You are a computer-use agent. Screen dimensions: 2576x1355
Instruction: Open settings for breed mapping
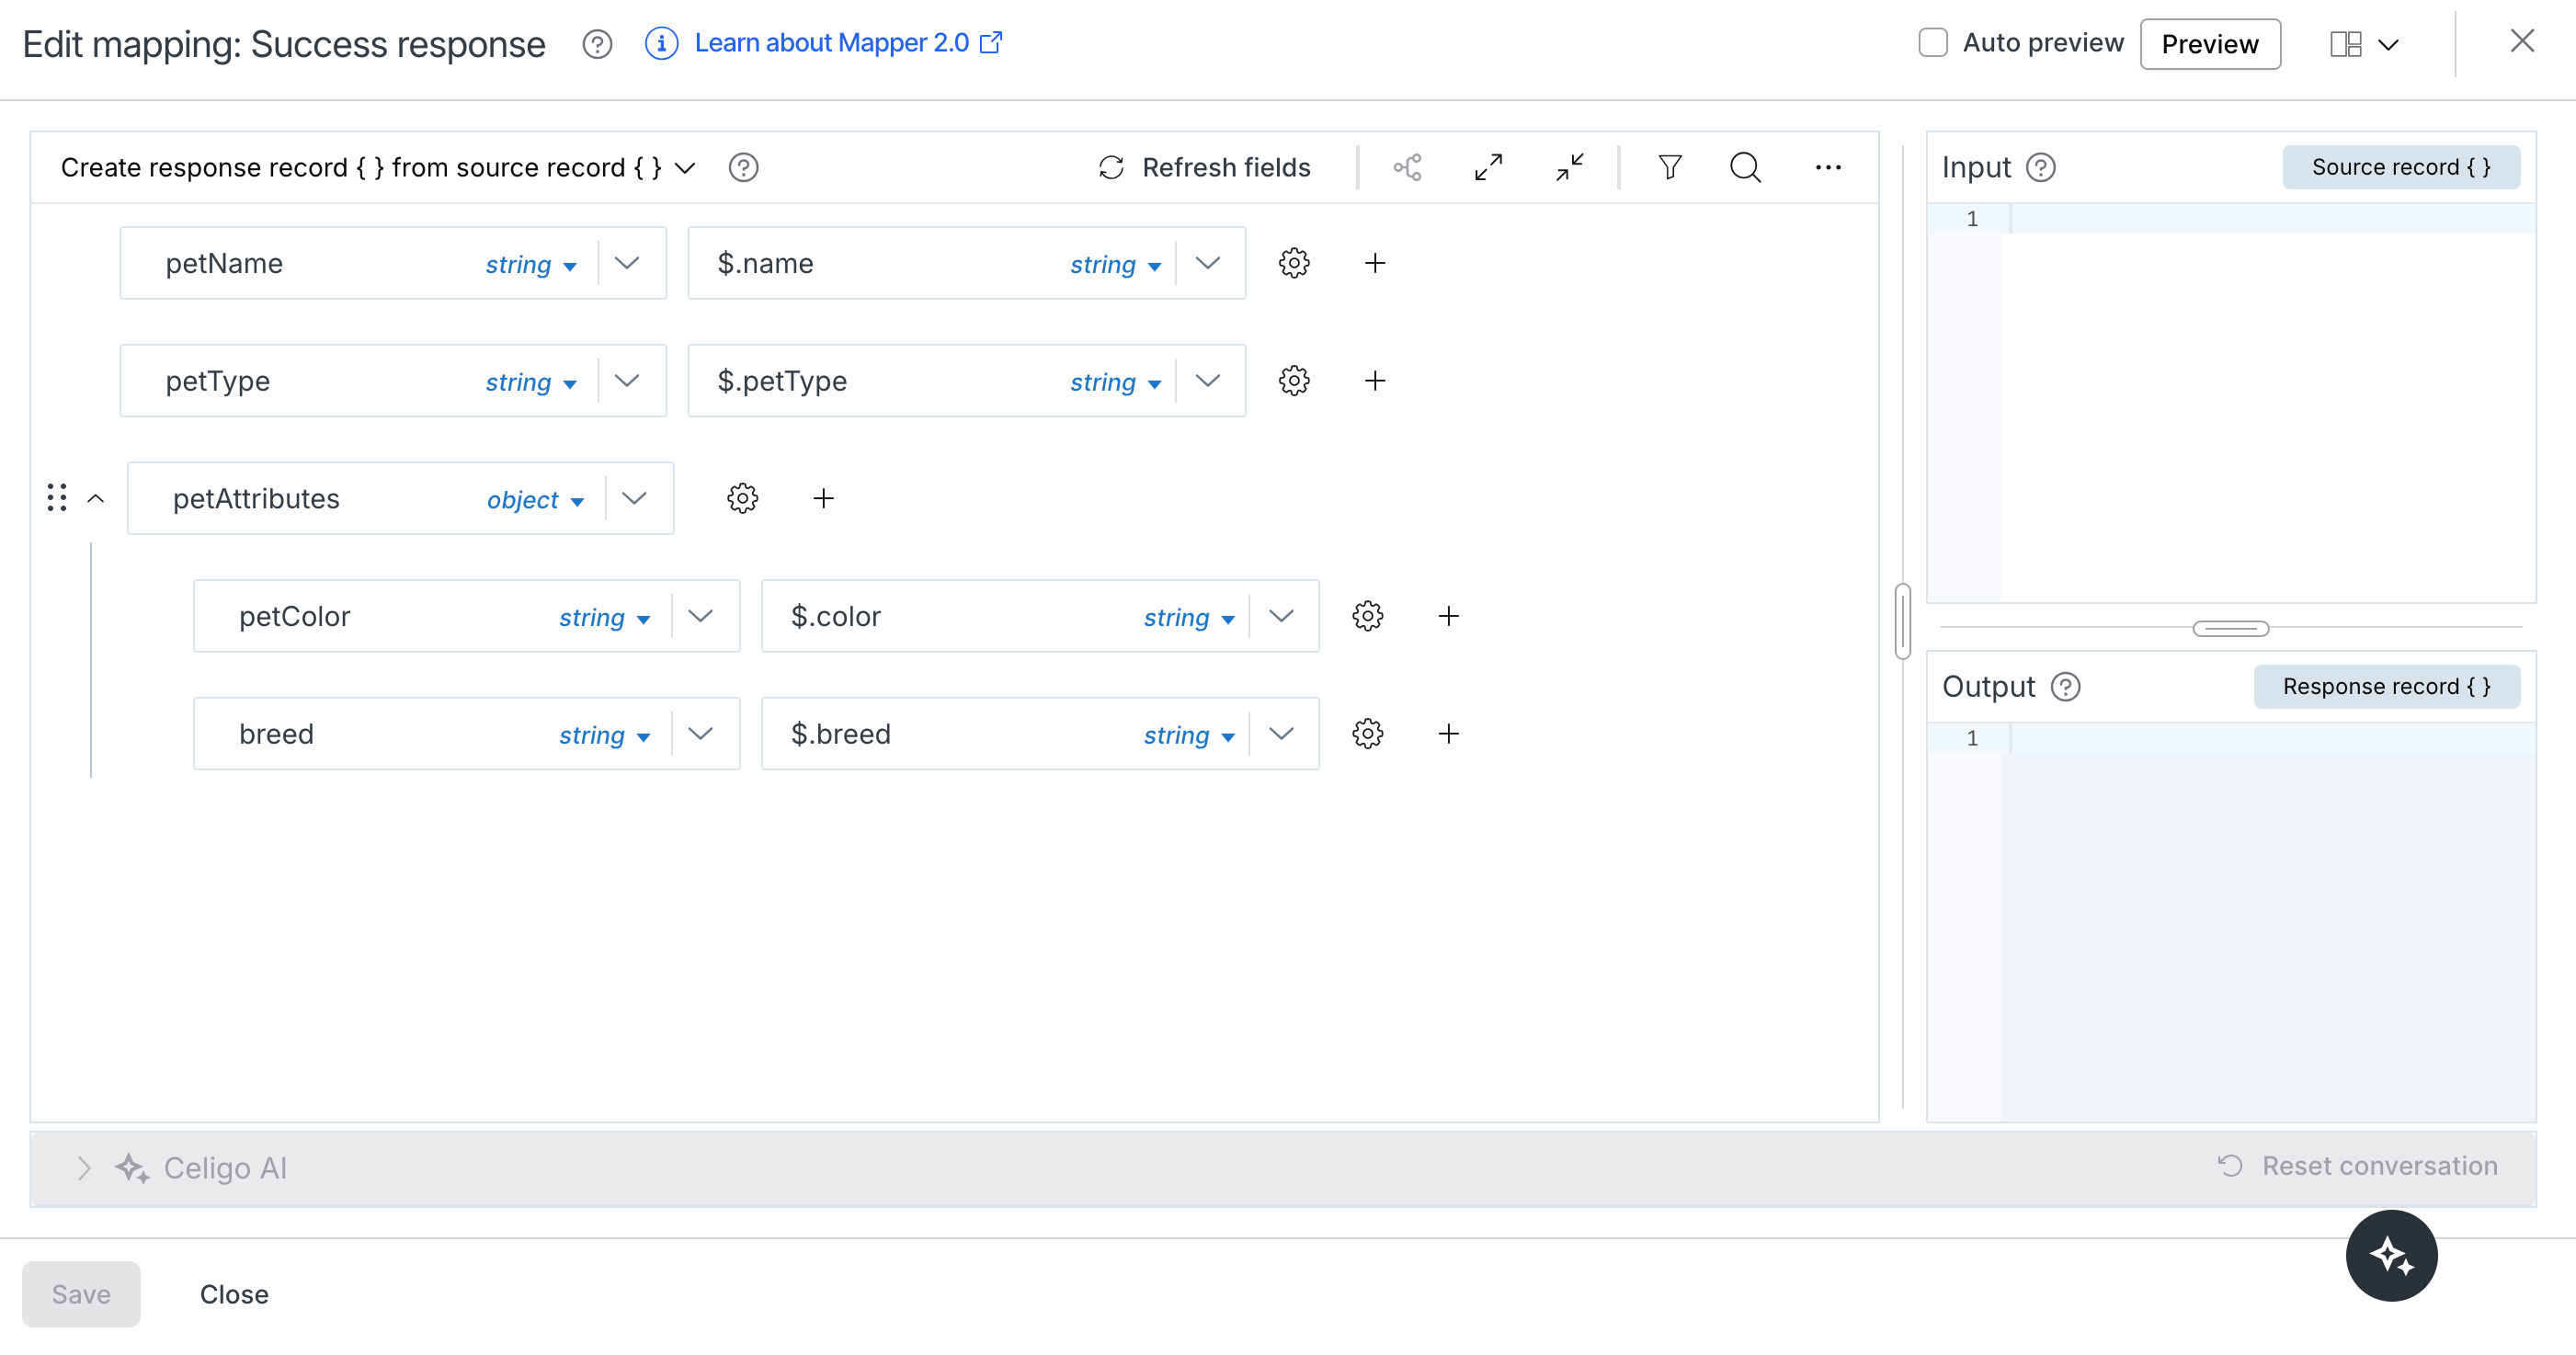[x=1367, y=734]
